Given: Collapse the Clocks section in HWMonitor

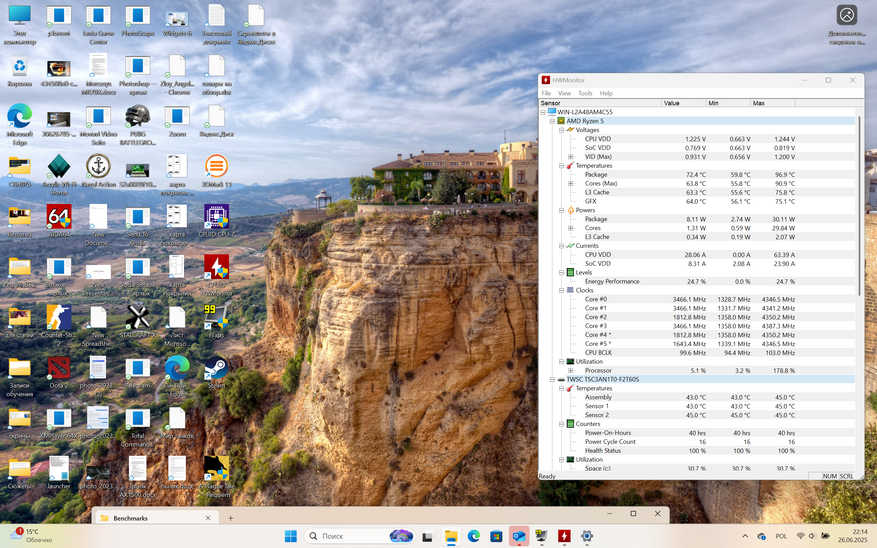Looking at the screenshot, I should (x=561, y=290).
